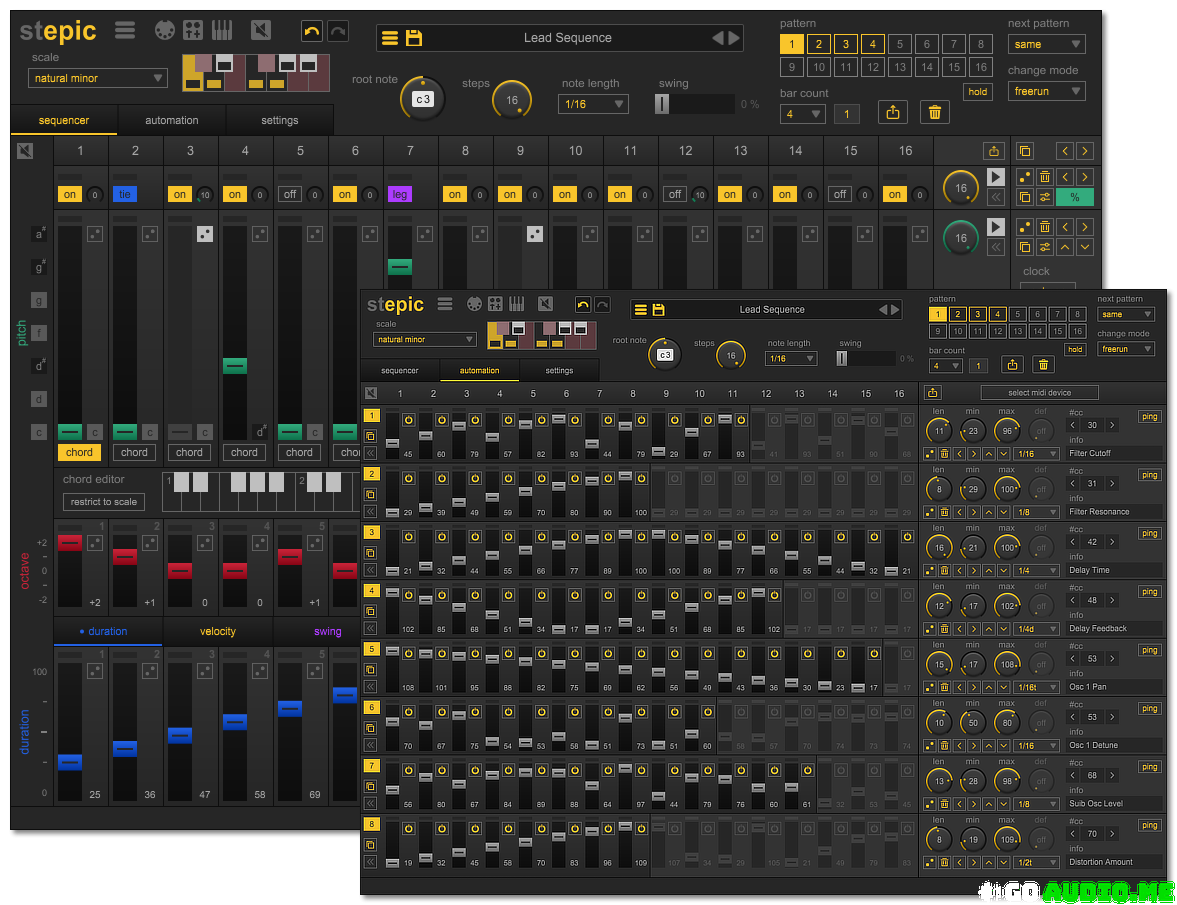Click the undo arrow in the back window
The image size is (1177, 905).
tap(312, 31)
